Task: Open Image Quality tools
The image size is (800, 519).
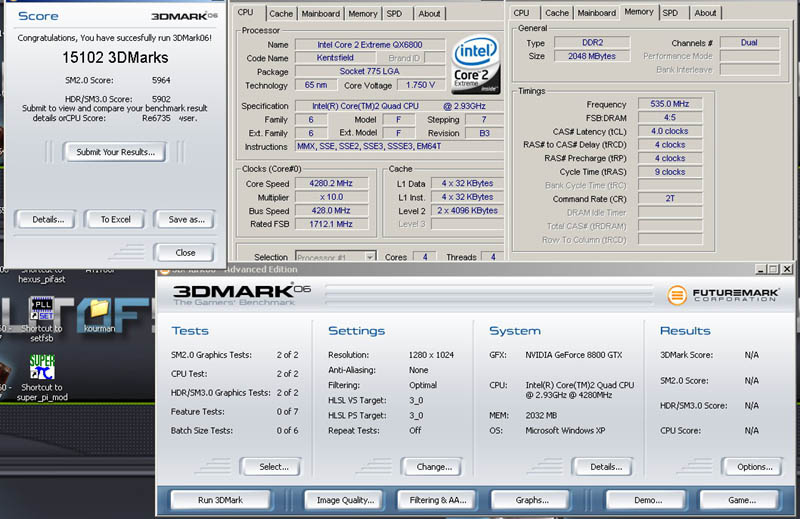Action: (345, 500)
